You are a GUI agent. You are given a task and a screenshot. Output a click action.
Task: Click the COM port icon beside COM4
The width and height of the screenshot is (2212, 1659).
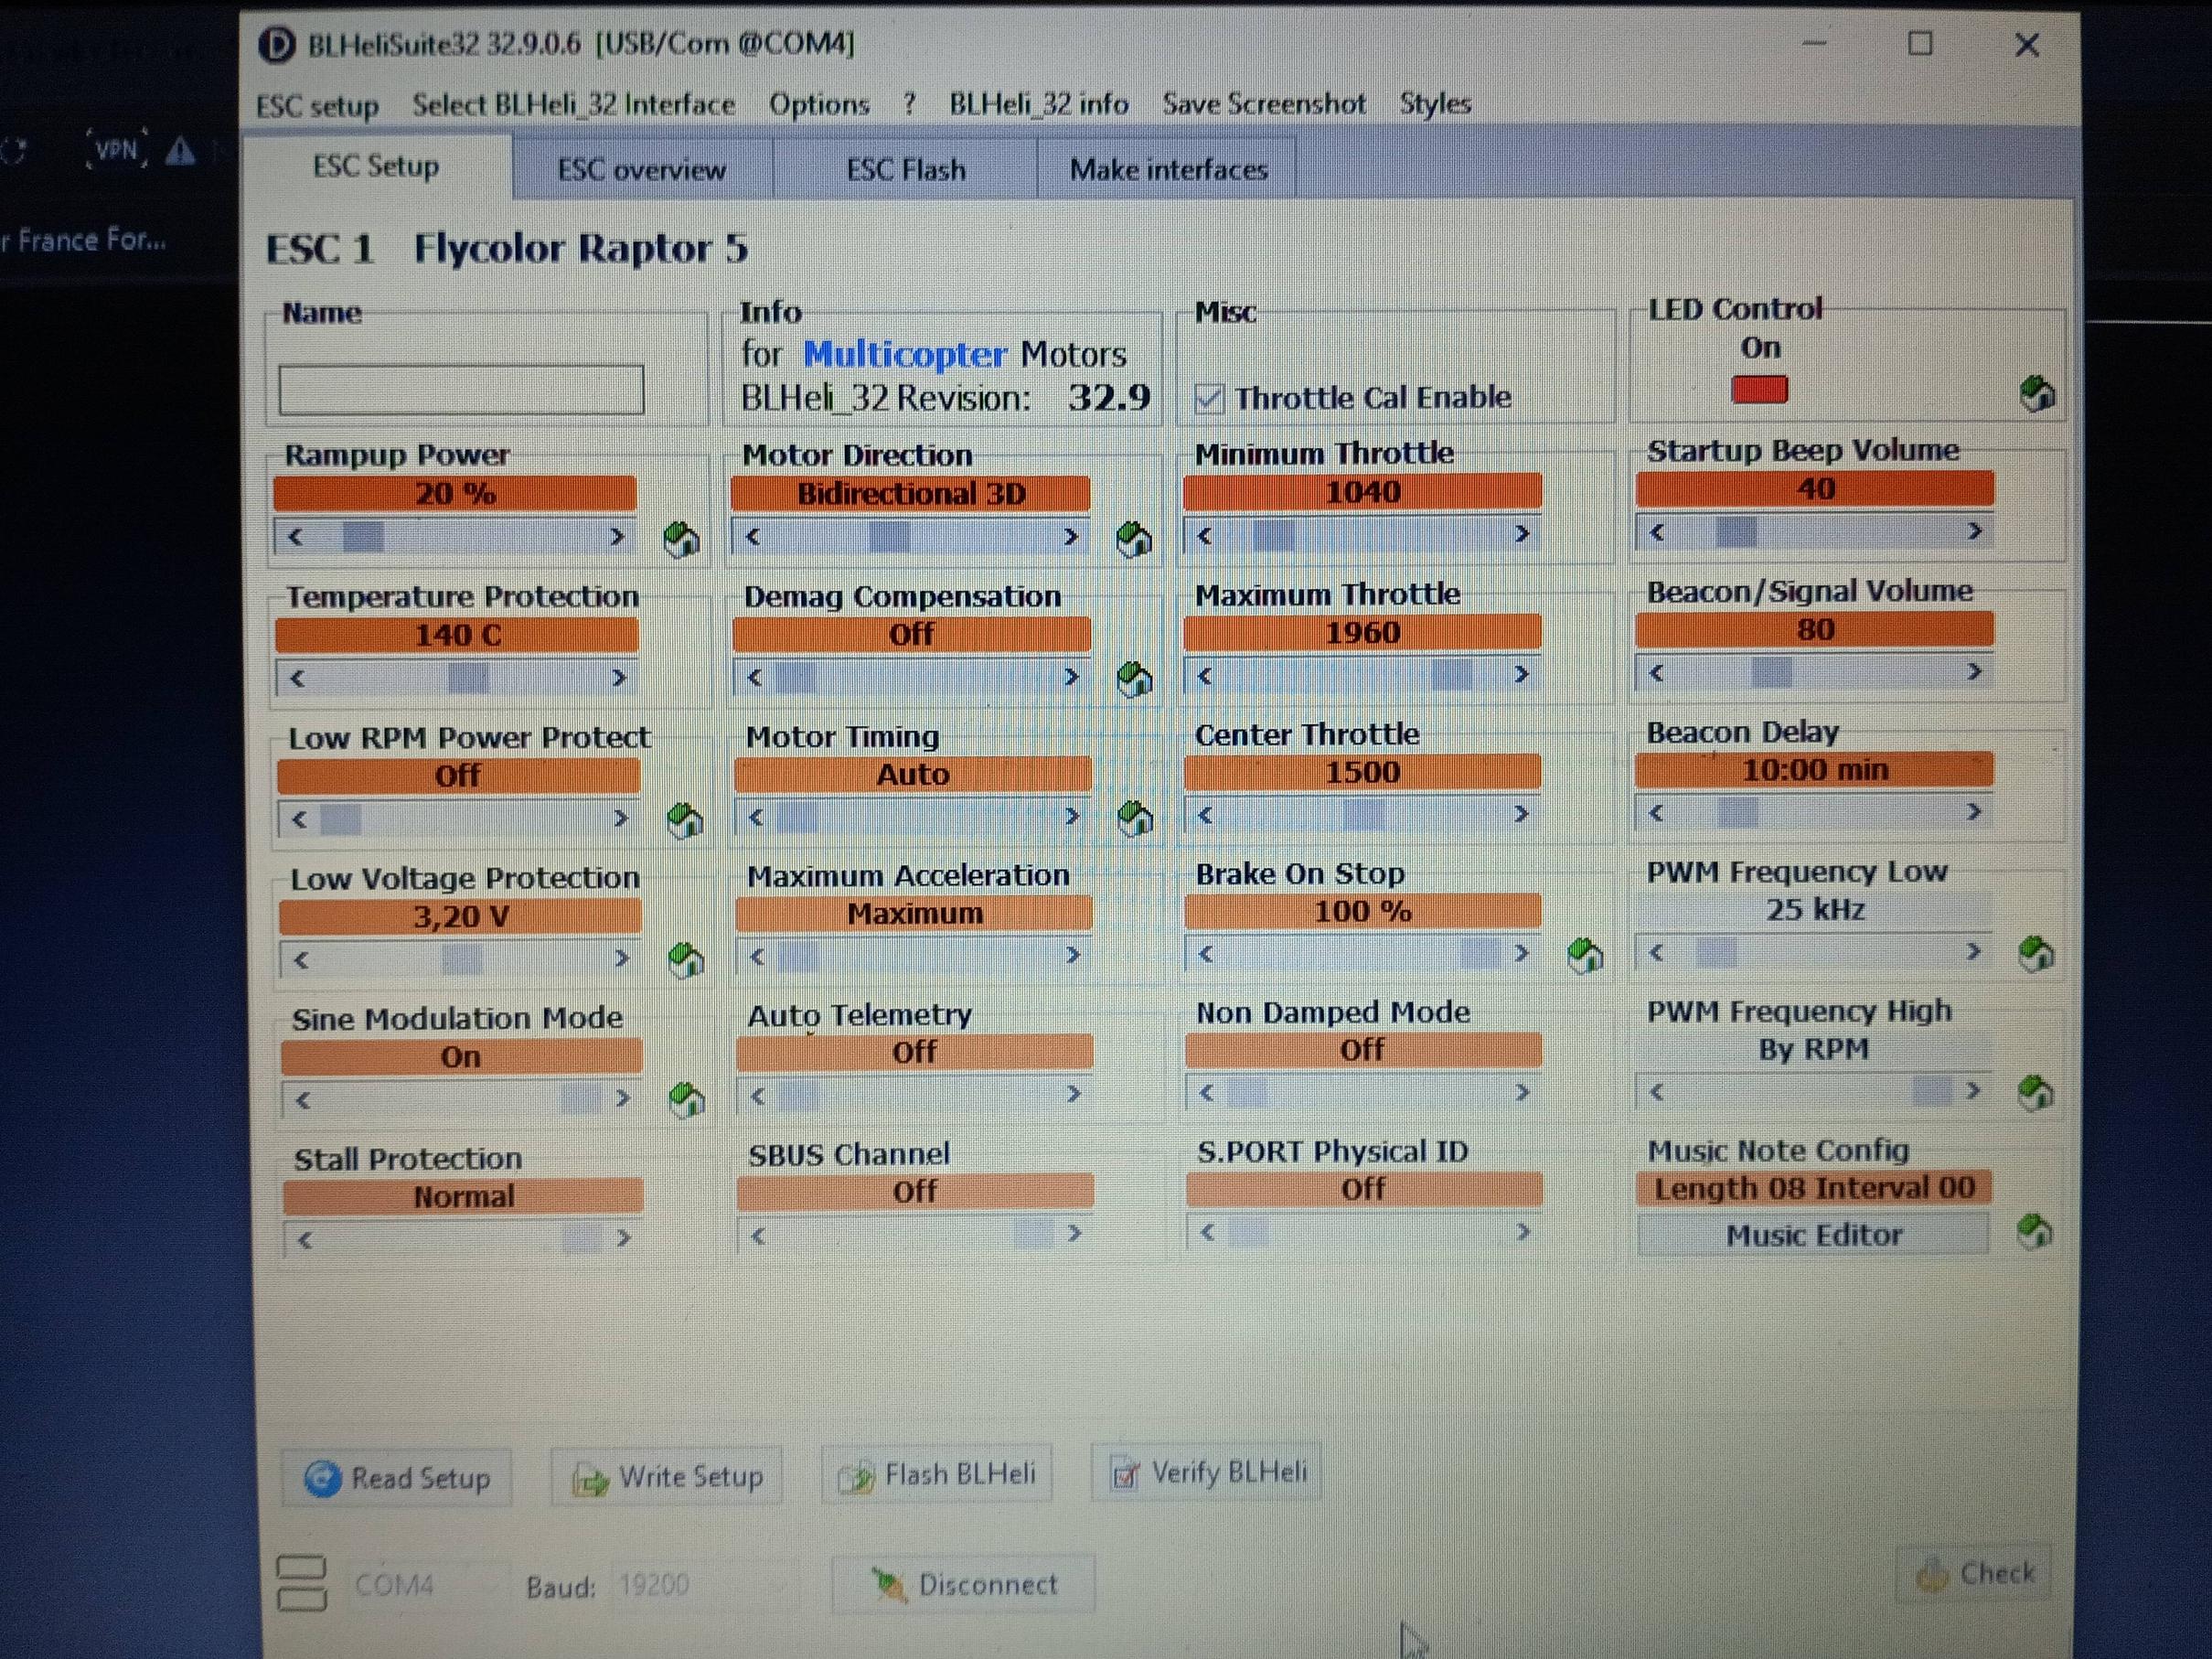point(301,1583)
